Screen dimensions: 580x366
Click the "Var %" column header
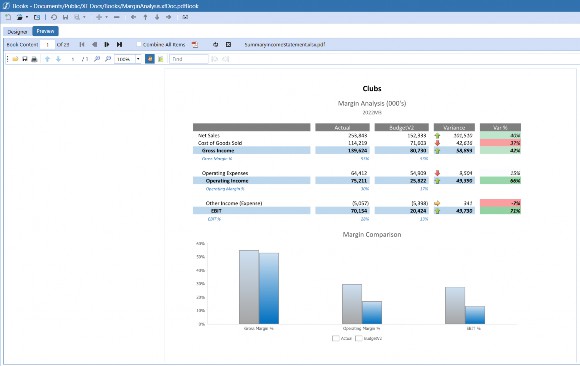pyautogui.click(x=500, y=127)
